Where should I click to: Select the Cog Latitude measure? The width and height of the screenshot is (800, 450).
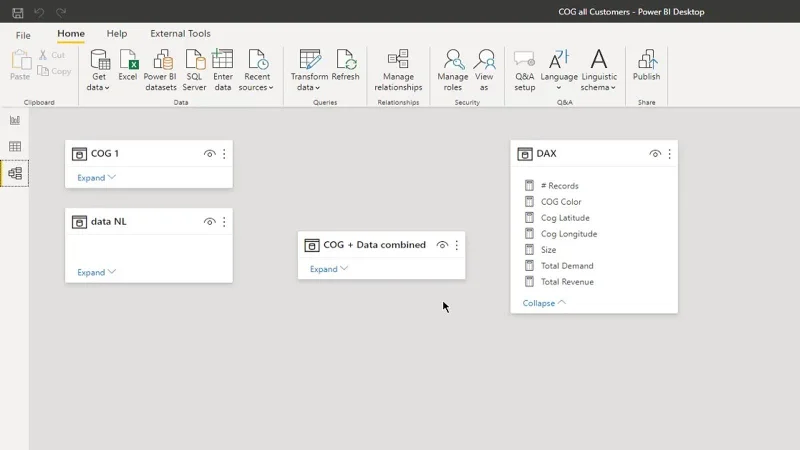[565, 218]
